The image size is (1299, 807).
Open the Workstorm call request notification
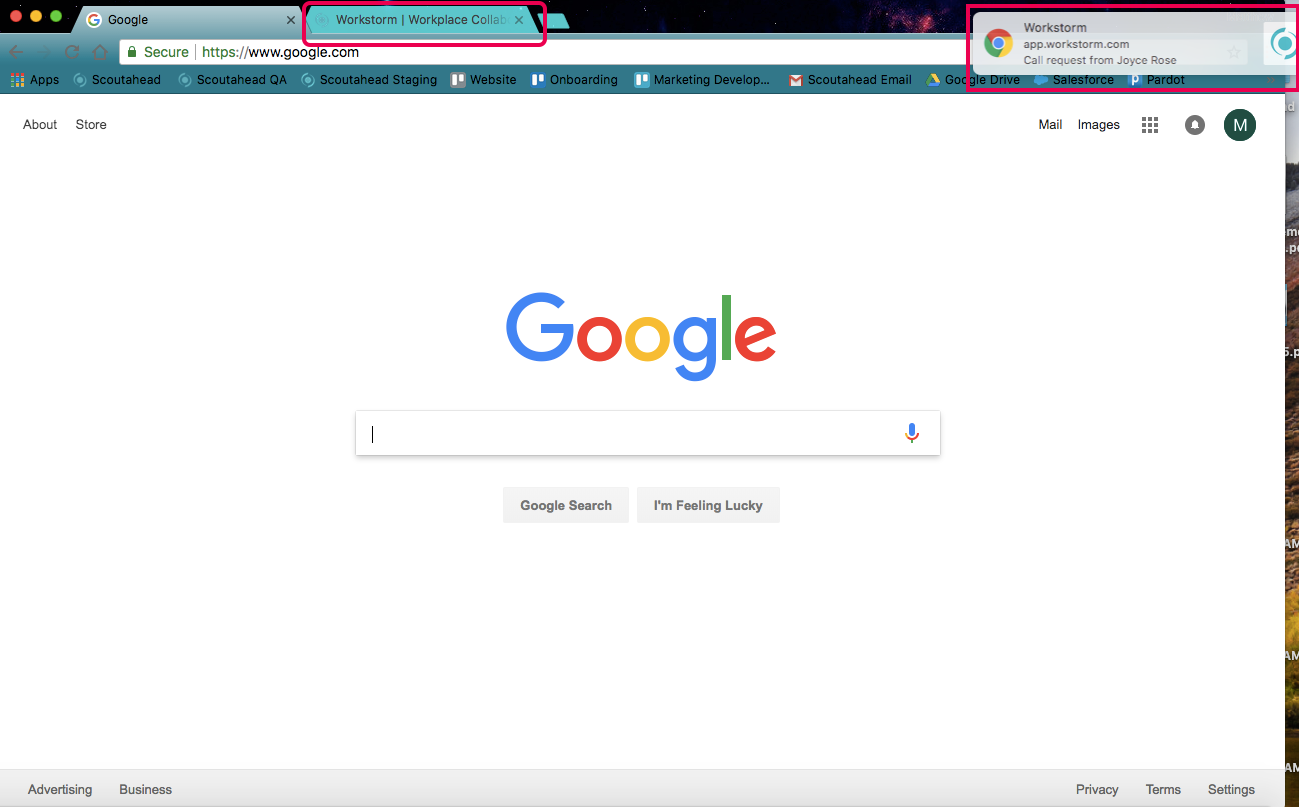1110,45
